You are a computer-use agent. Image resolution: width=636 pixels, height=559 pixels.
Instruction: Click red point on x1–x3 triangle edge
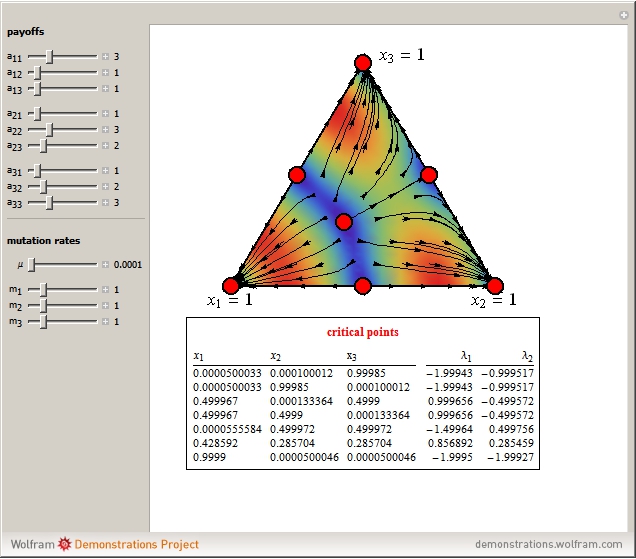pyautogui.click(x=297, y=175)
